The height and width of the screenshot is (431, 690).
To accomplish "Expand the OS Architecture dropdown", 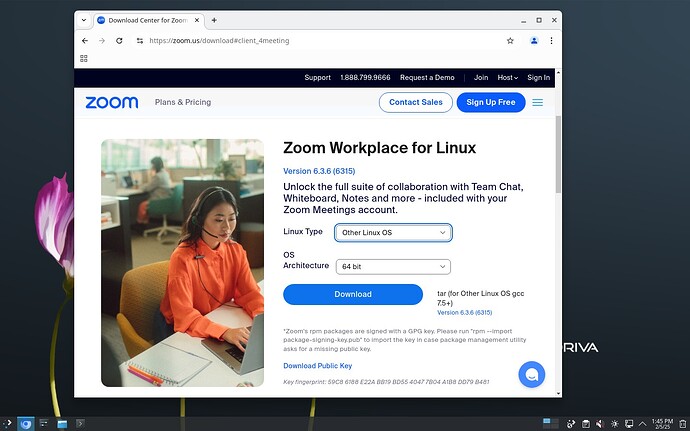I will [x=392, y=267].
